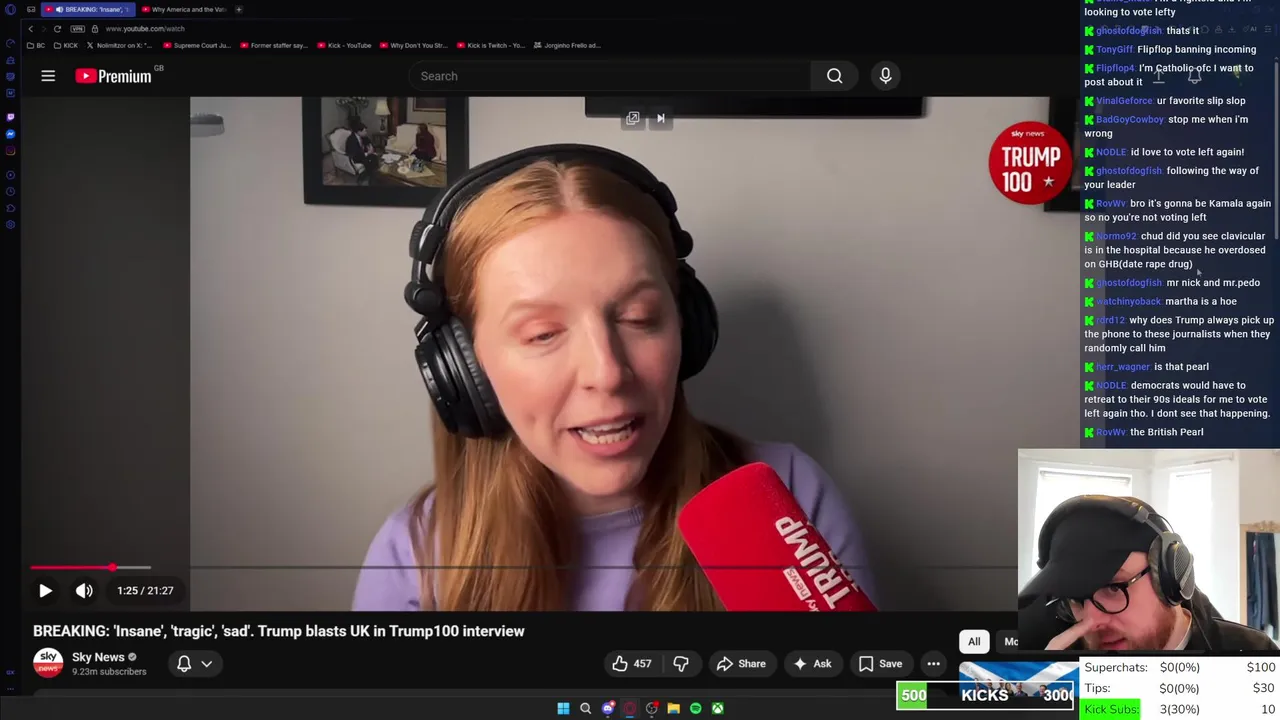Toggle the browser VPN badge
The width and height of the screenshot is (1280, 720).
[77, 29]
